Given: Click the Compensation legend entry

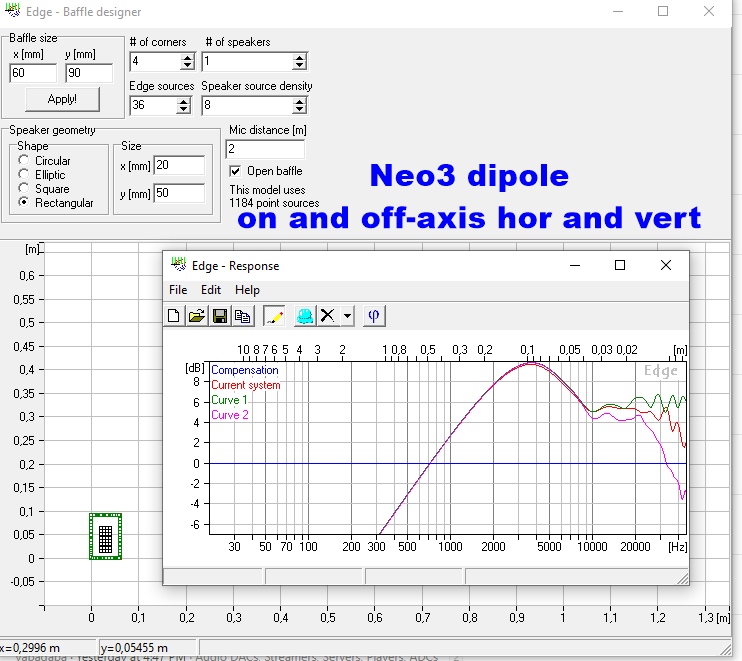Looking at the screenshot, I should click(245, 370).
